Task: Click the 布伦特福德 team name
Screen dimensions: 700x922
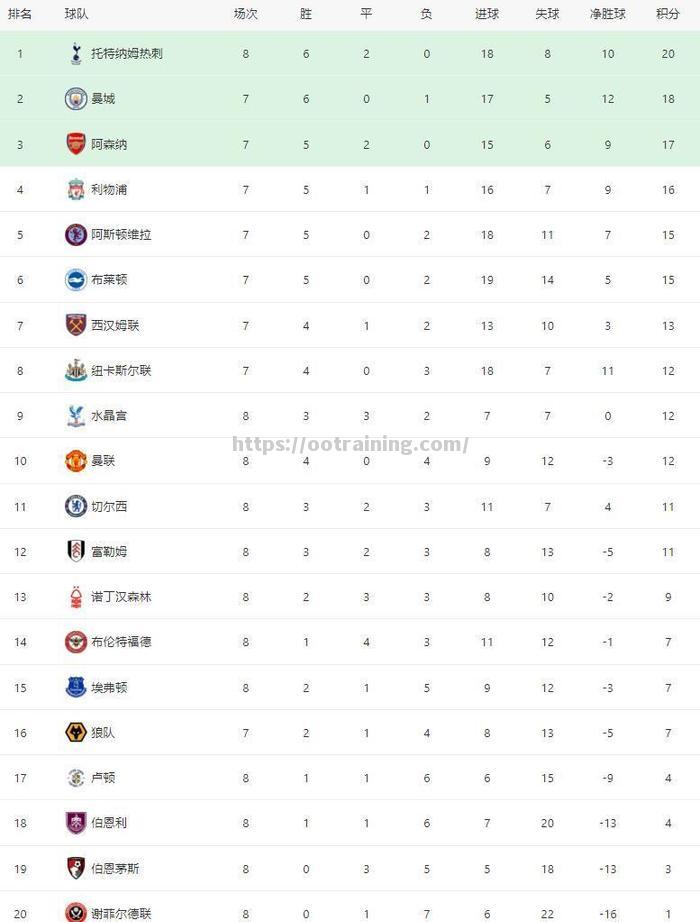Action: [x=121, y=642]
